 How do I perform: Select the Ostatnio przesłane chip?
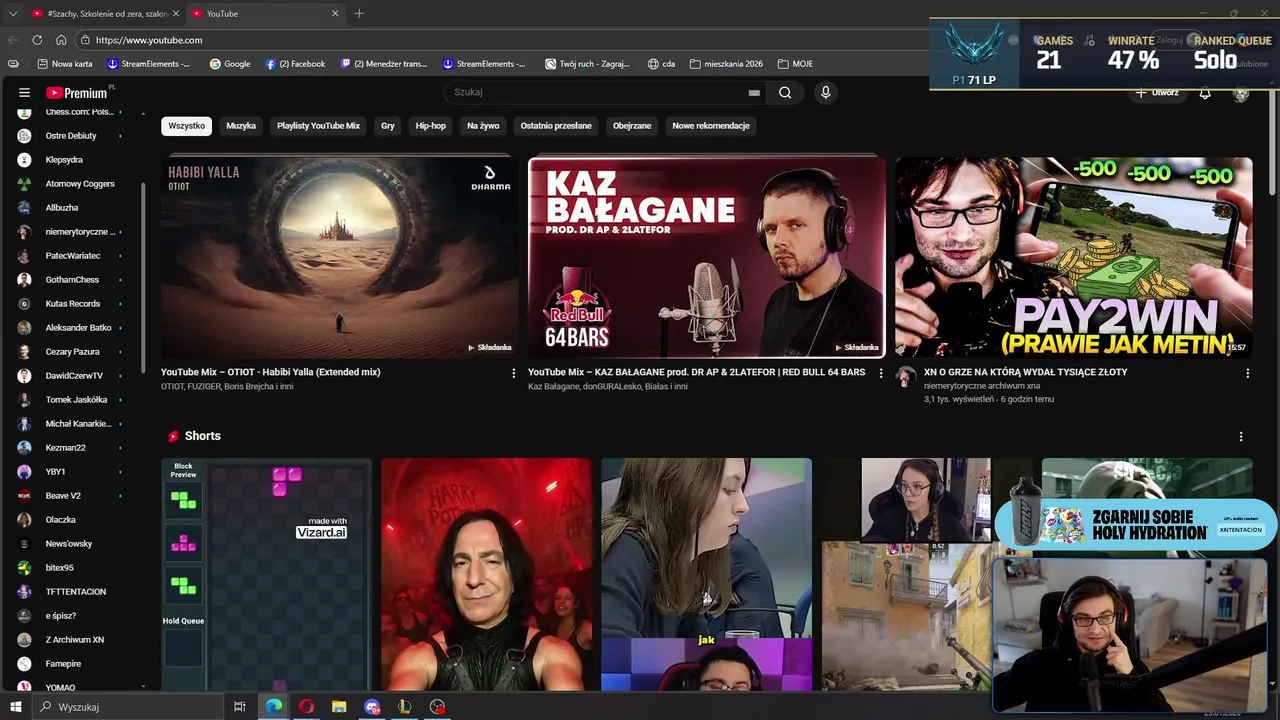point(556,126)
